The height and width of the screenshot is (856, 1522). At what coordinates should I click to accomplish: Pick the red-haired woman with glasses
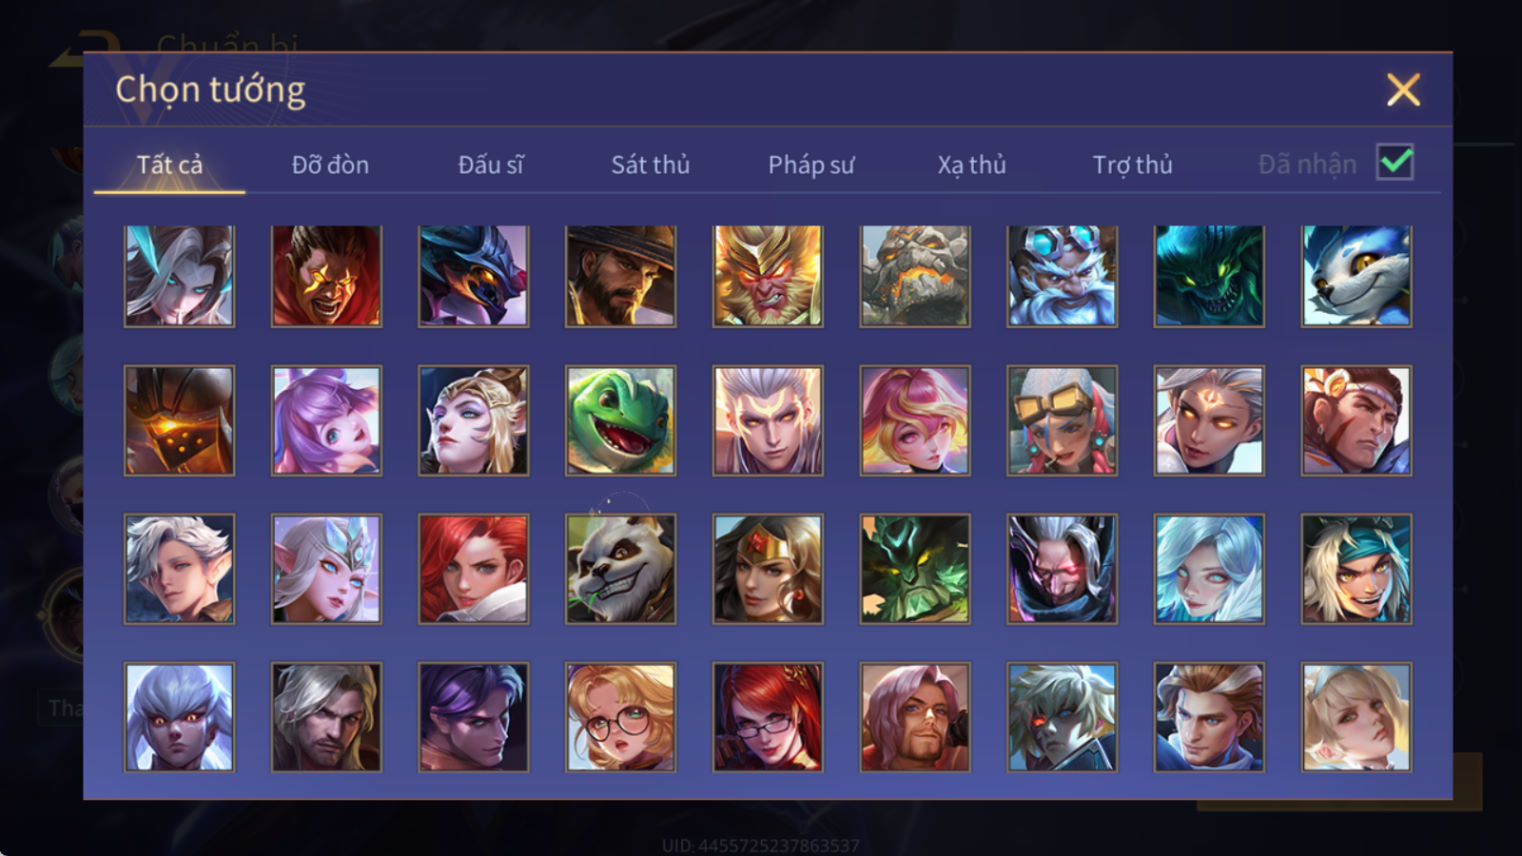coord(767,717)
